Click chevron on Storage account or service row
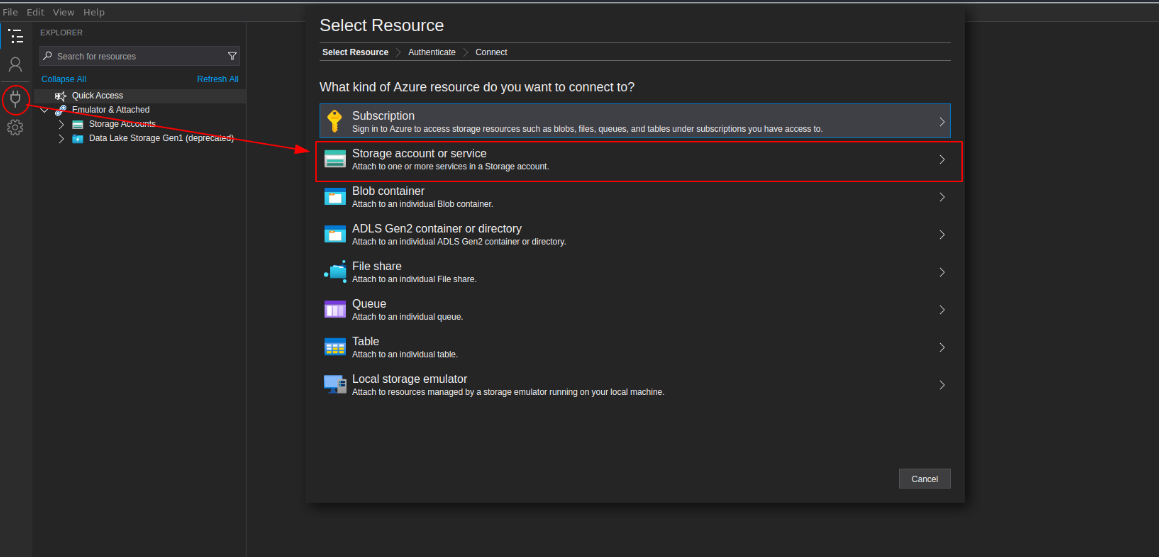 pos(942,160)
